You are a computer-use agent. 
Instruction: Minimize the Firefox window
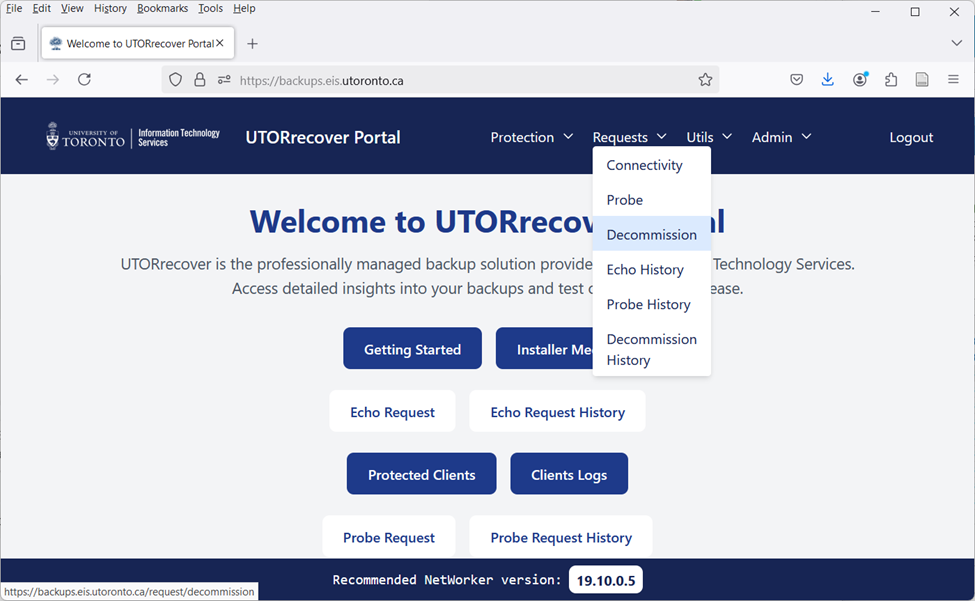pos(875,12)
